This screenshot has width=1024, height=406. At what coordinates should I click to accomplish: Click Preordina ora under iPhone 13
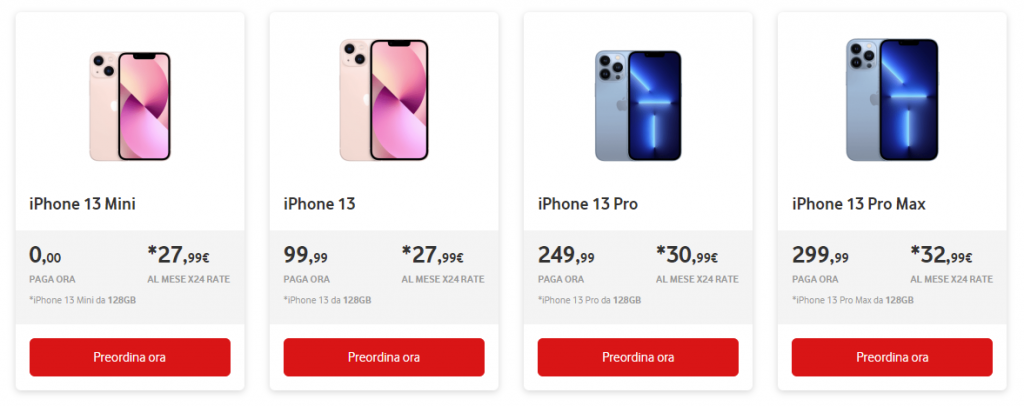click(x=384, y=357)
